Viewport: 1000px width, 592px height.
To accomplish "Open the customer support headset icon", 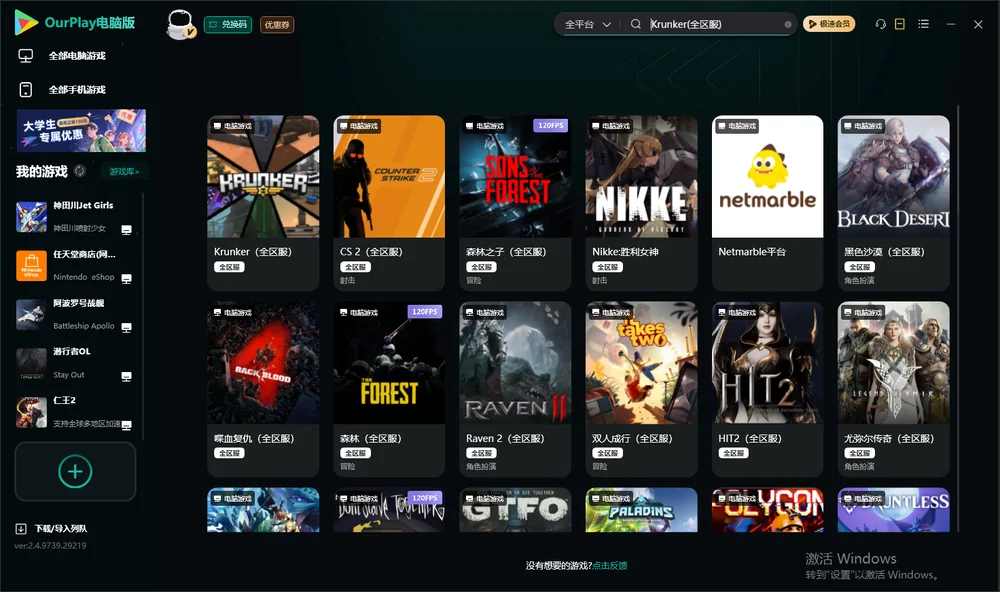I will tap(880, 24).
